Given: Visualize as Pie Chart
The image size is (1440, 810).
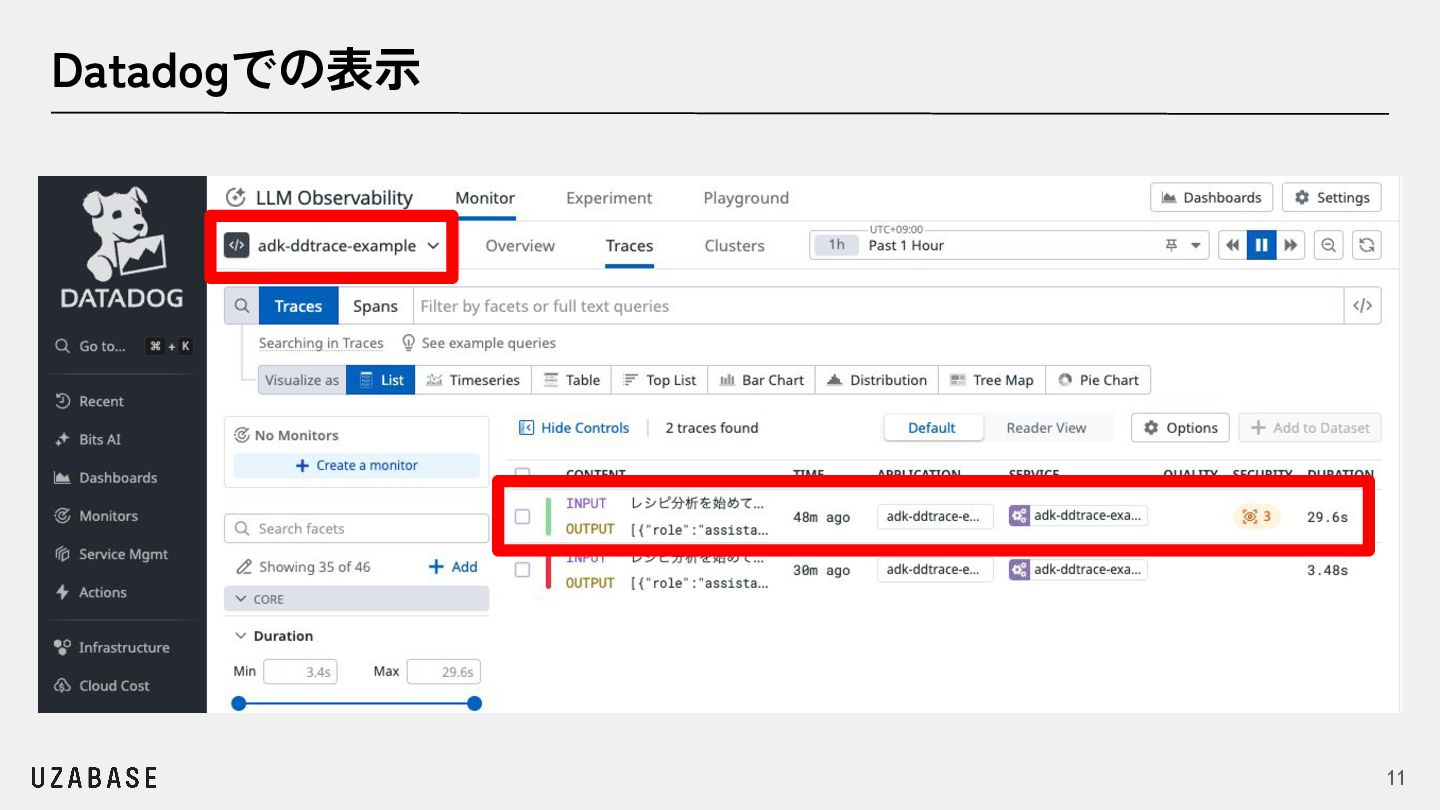Looking at the screenshot, I should (x=1099, y=380).
